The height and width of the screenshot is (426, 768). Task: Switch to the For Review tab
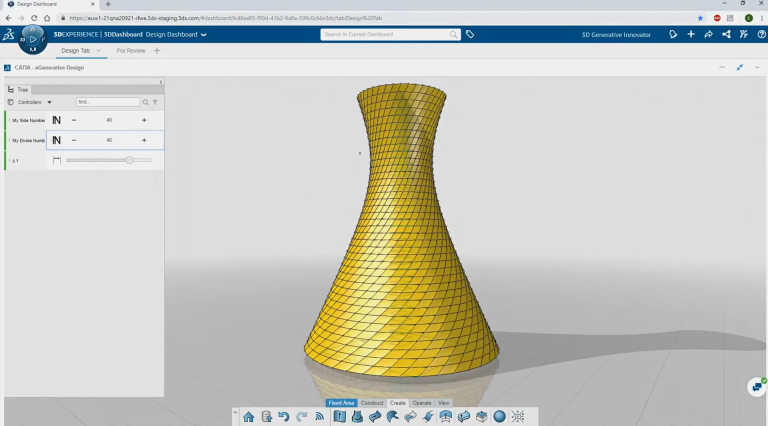130,50
